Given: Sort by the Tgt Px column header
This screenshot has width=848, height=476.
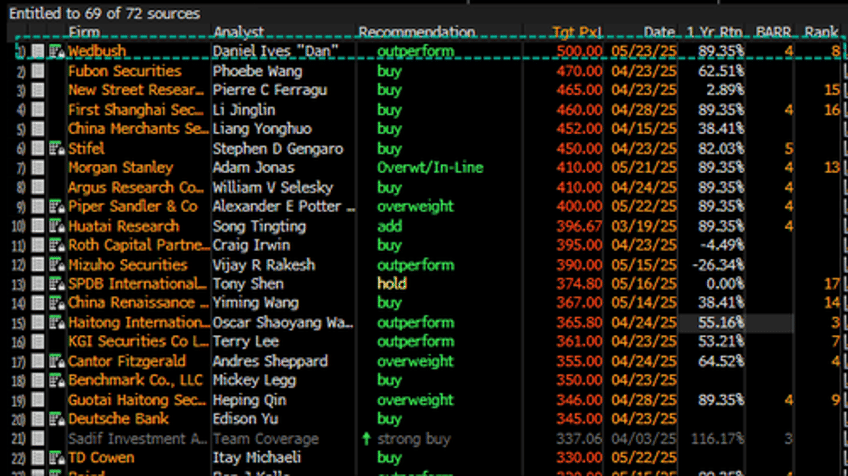Looking at the screenshot, I should (577, 32).
